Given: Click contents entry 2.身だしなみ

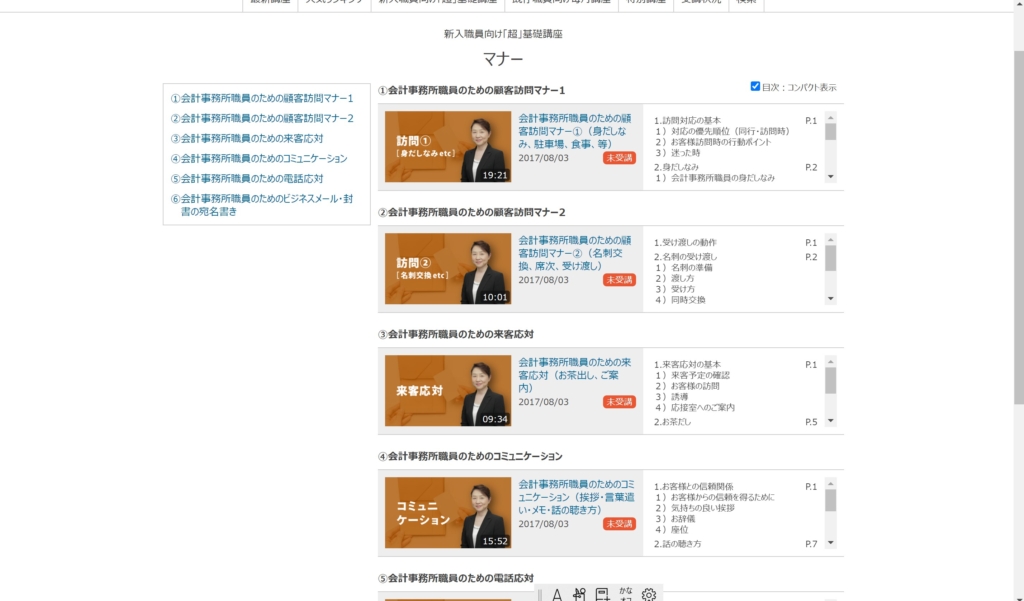Looking at the screenshot, I should (x=676, y=167).
